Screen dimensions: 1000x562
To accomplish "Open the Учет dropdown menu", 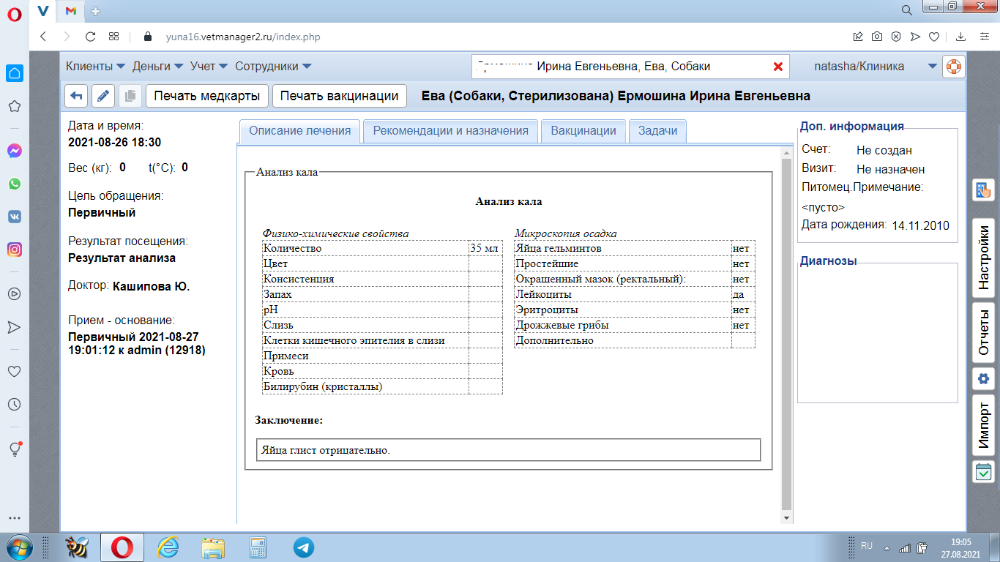I will (208, 66).
